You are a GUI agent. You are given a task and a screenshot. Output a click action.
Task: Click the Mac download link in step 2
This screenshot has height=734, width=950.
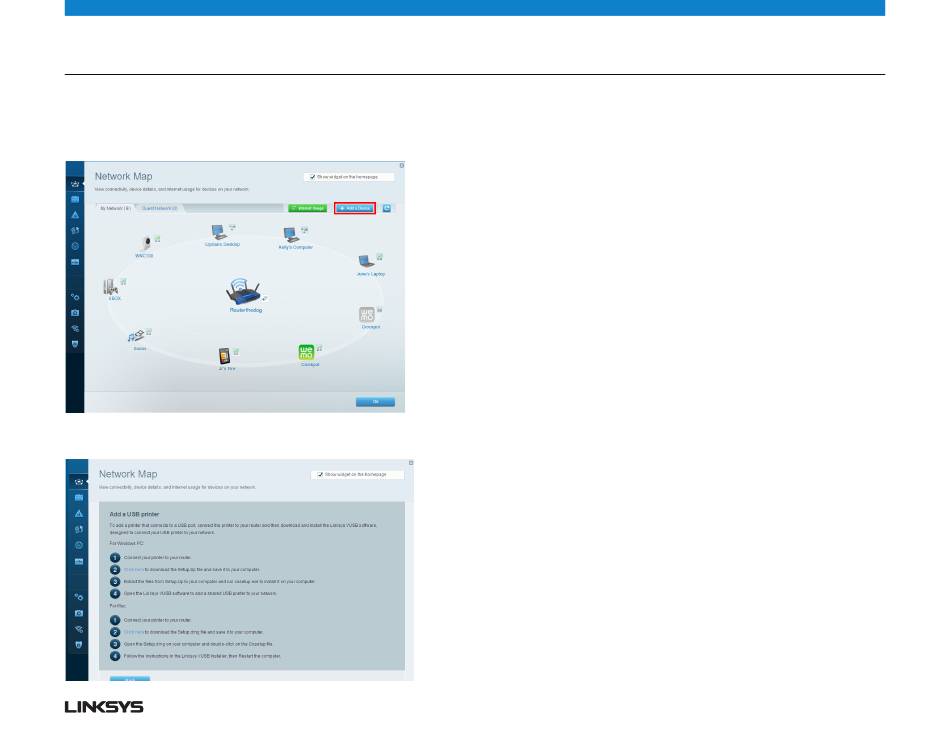point(135,632)
